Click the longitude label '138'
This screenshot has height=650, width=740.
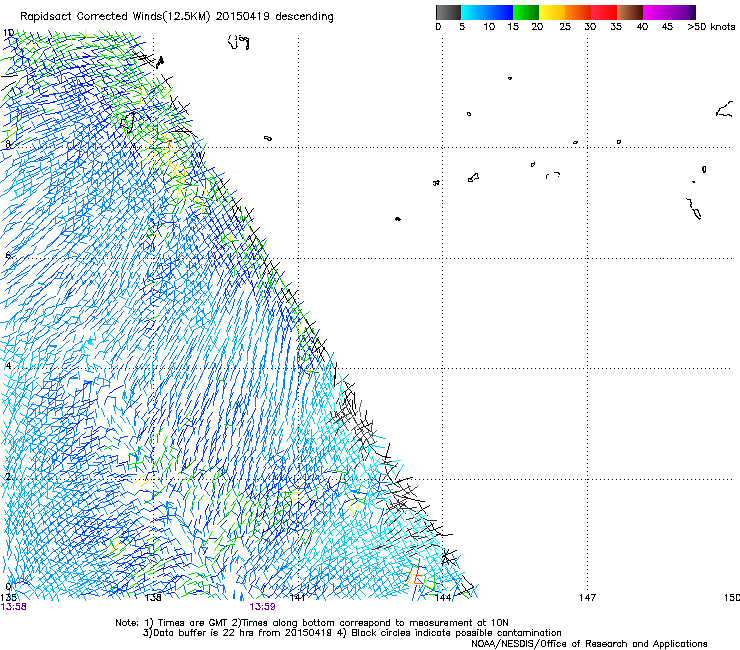153,598
